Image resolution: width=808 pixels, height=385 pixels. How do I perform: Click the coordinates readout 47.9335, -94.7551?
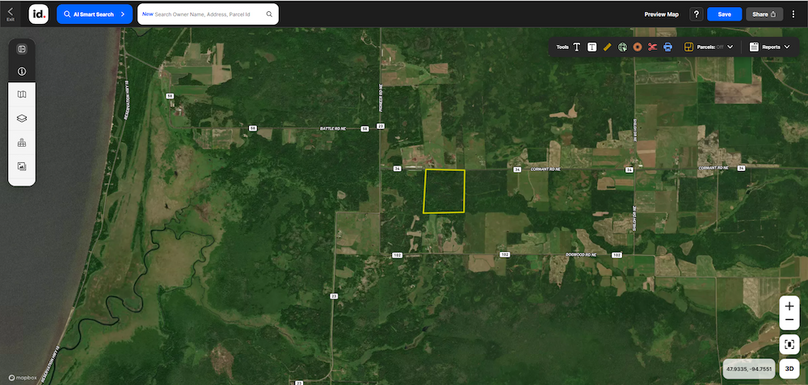pos(749,369)
